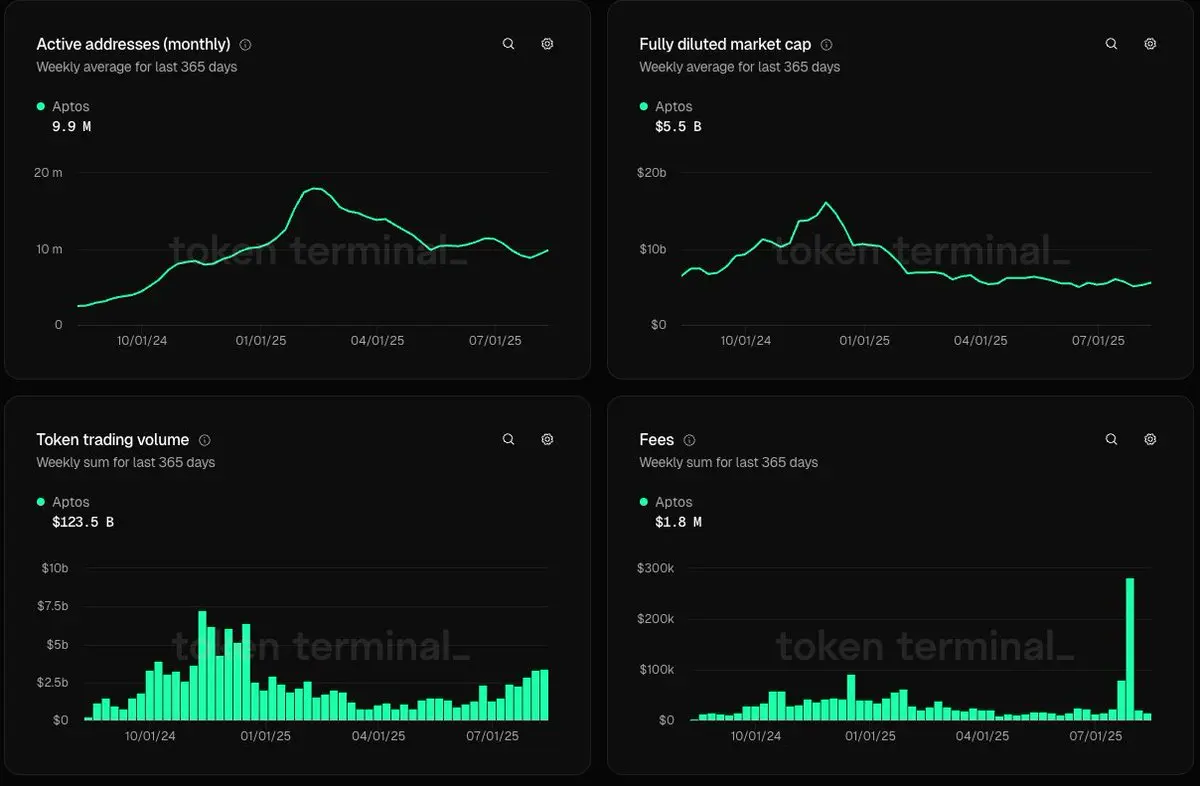Toggle Aptos legend dot in Fees chart
1200x786 pixels.
pos(644,502)
